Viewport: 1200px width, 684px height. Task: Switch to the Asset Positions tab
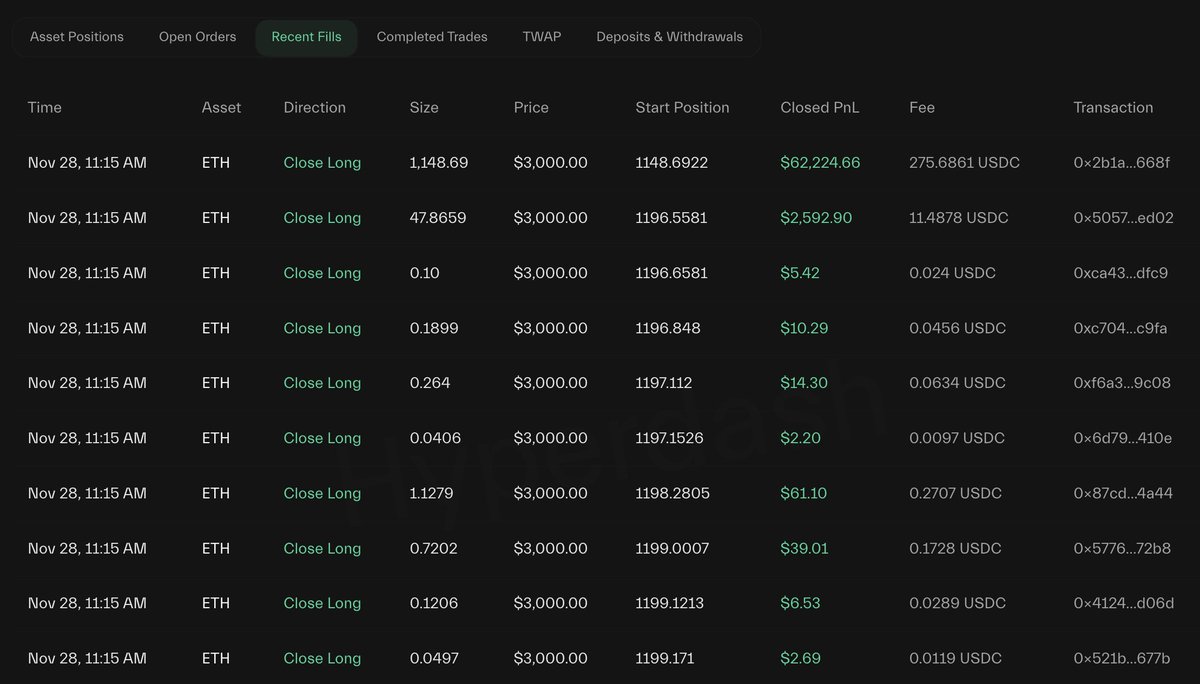(77, 37)
